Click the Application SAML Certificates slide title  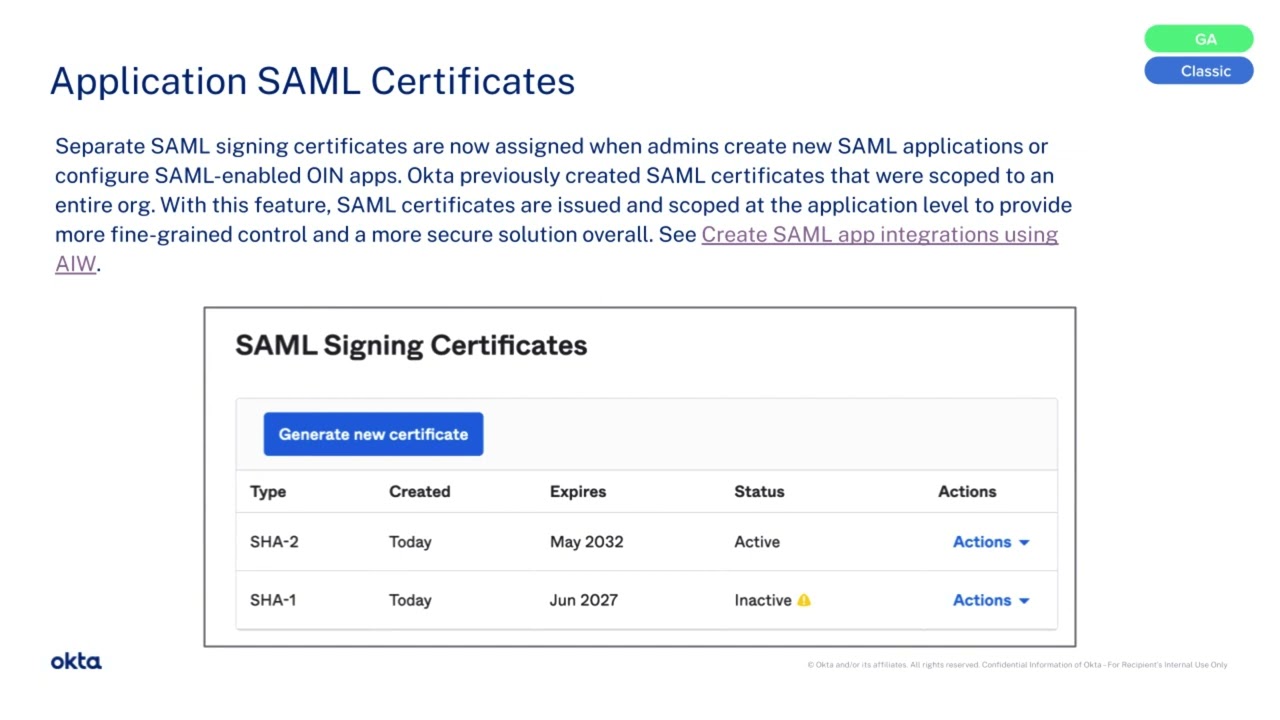tap(313, 81)
